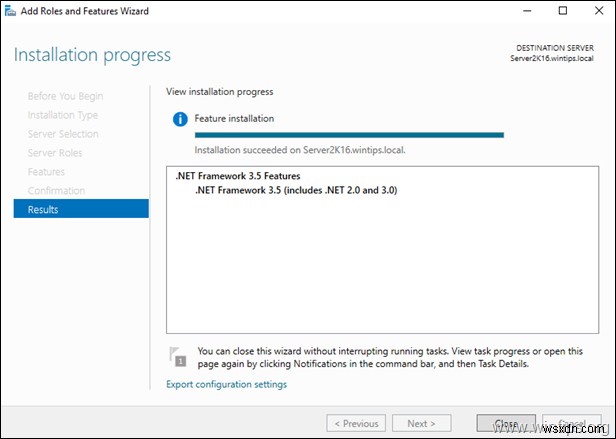Screen dimensions: 616x439
Task: Select .NET Framework 3.5 (includes .NET 2.0 and 3.0)
Action: tap(296, 190)
